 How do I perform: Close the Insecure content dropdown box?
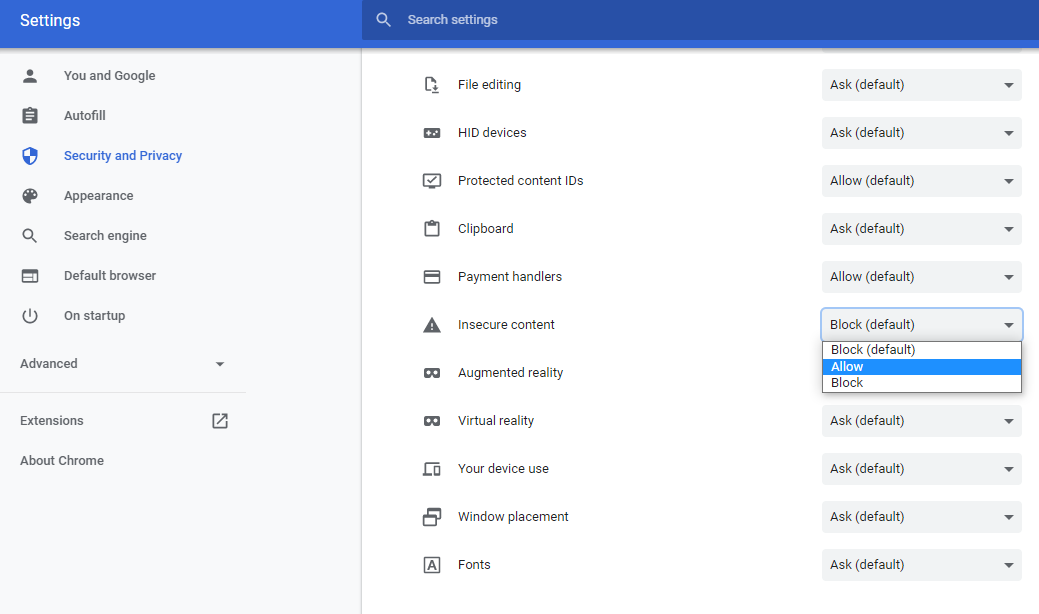[922, 325]
